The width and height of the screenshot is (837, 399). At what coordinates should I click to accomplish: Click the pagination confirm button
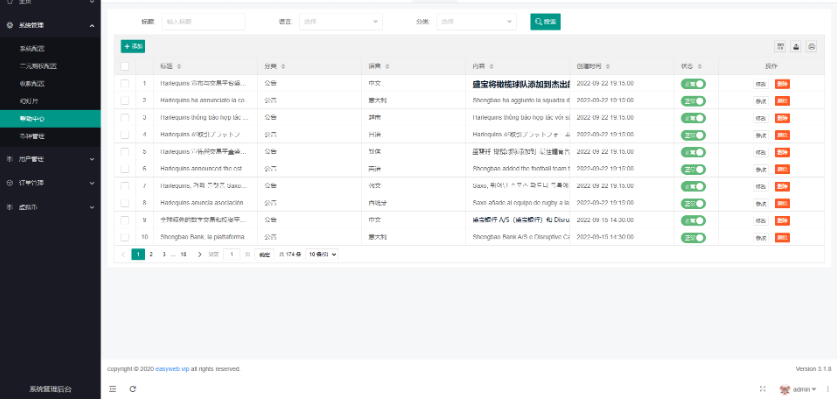click(x=264, y=254)
